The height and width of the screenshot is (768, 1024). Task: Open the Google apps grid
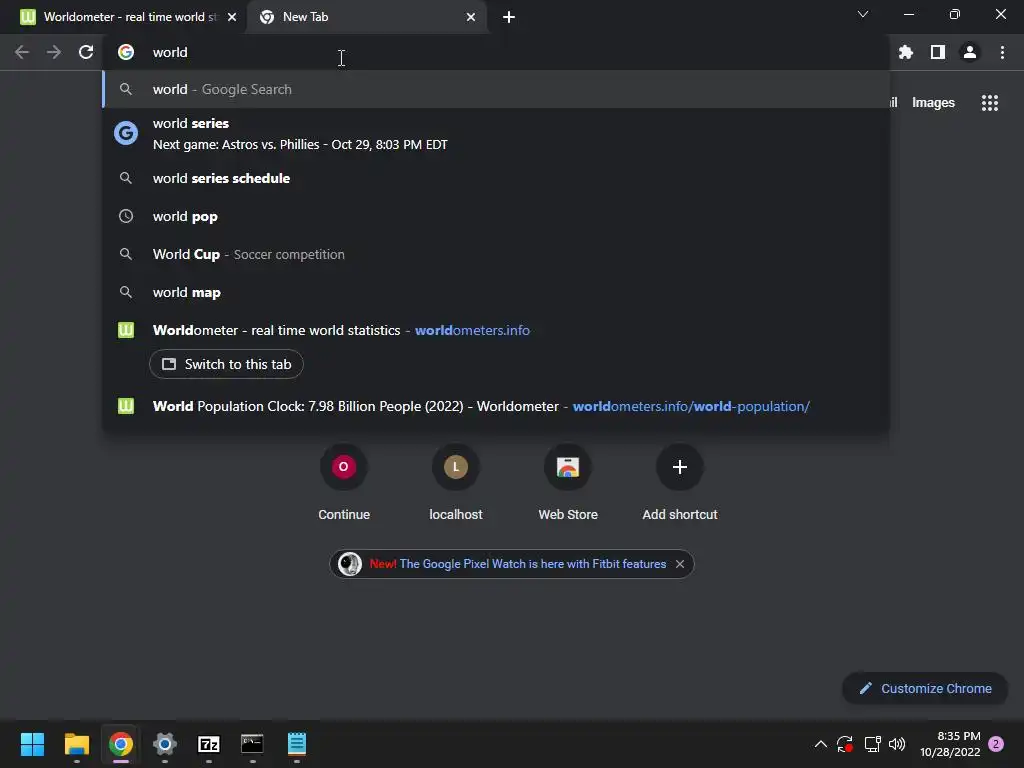click(989, 103)
